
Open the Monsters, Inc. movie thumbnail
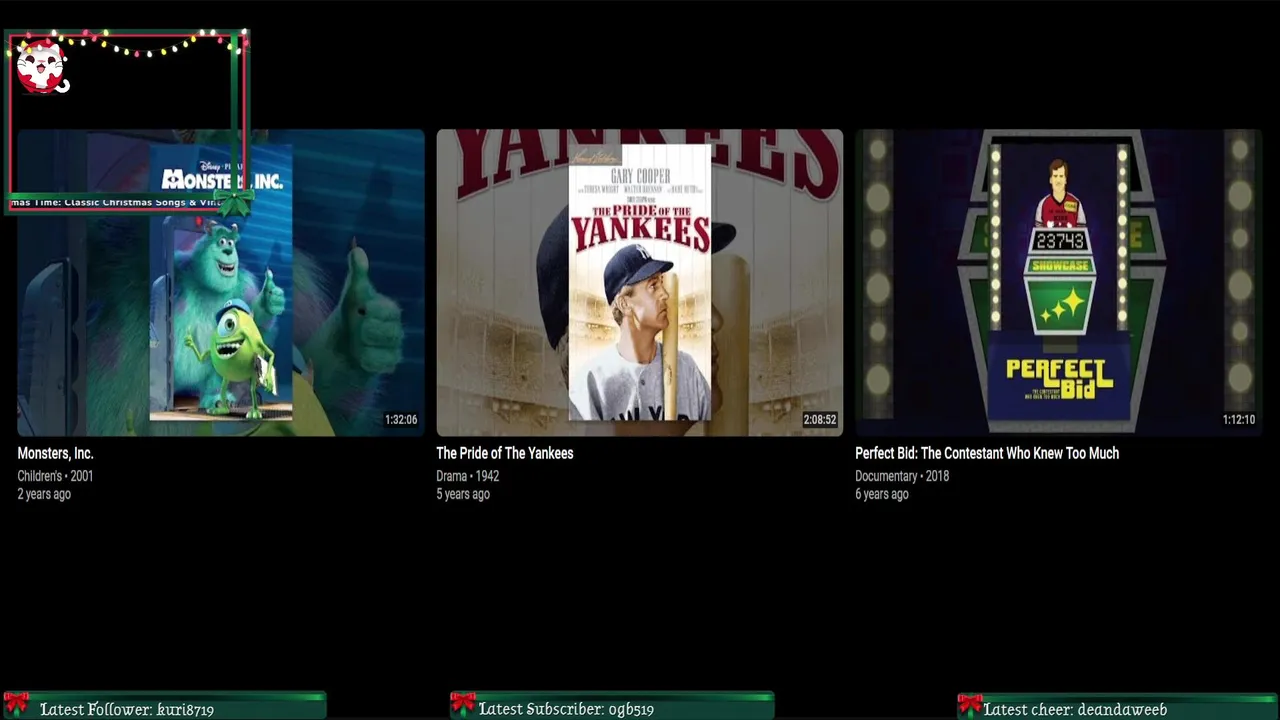[x=221, y=282]
